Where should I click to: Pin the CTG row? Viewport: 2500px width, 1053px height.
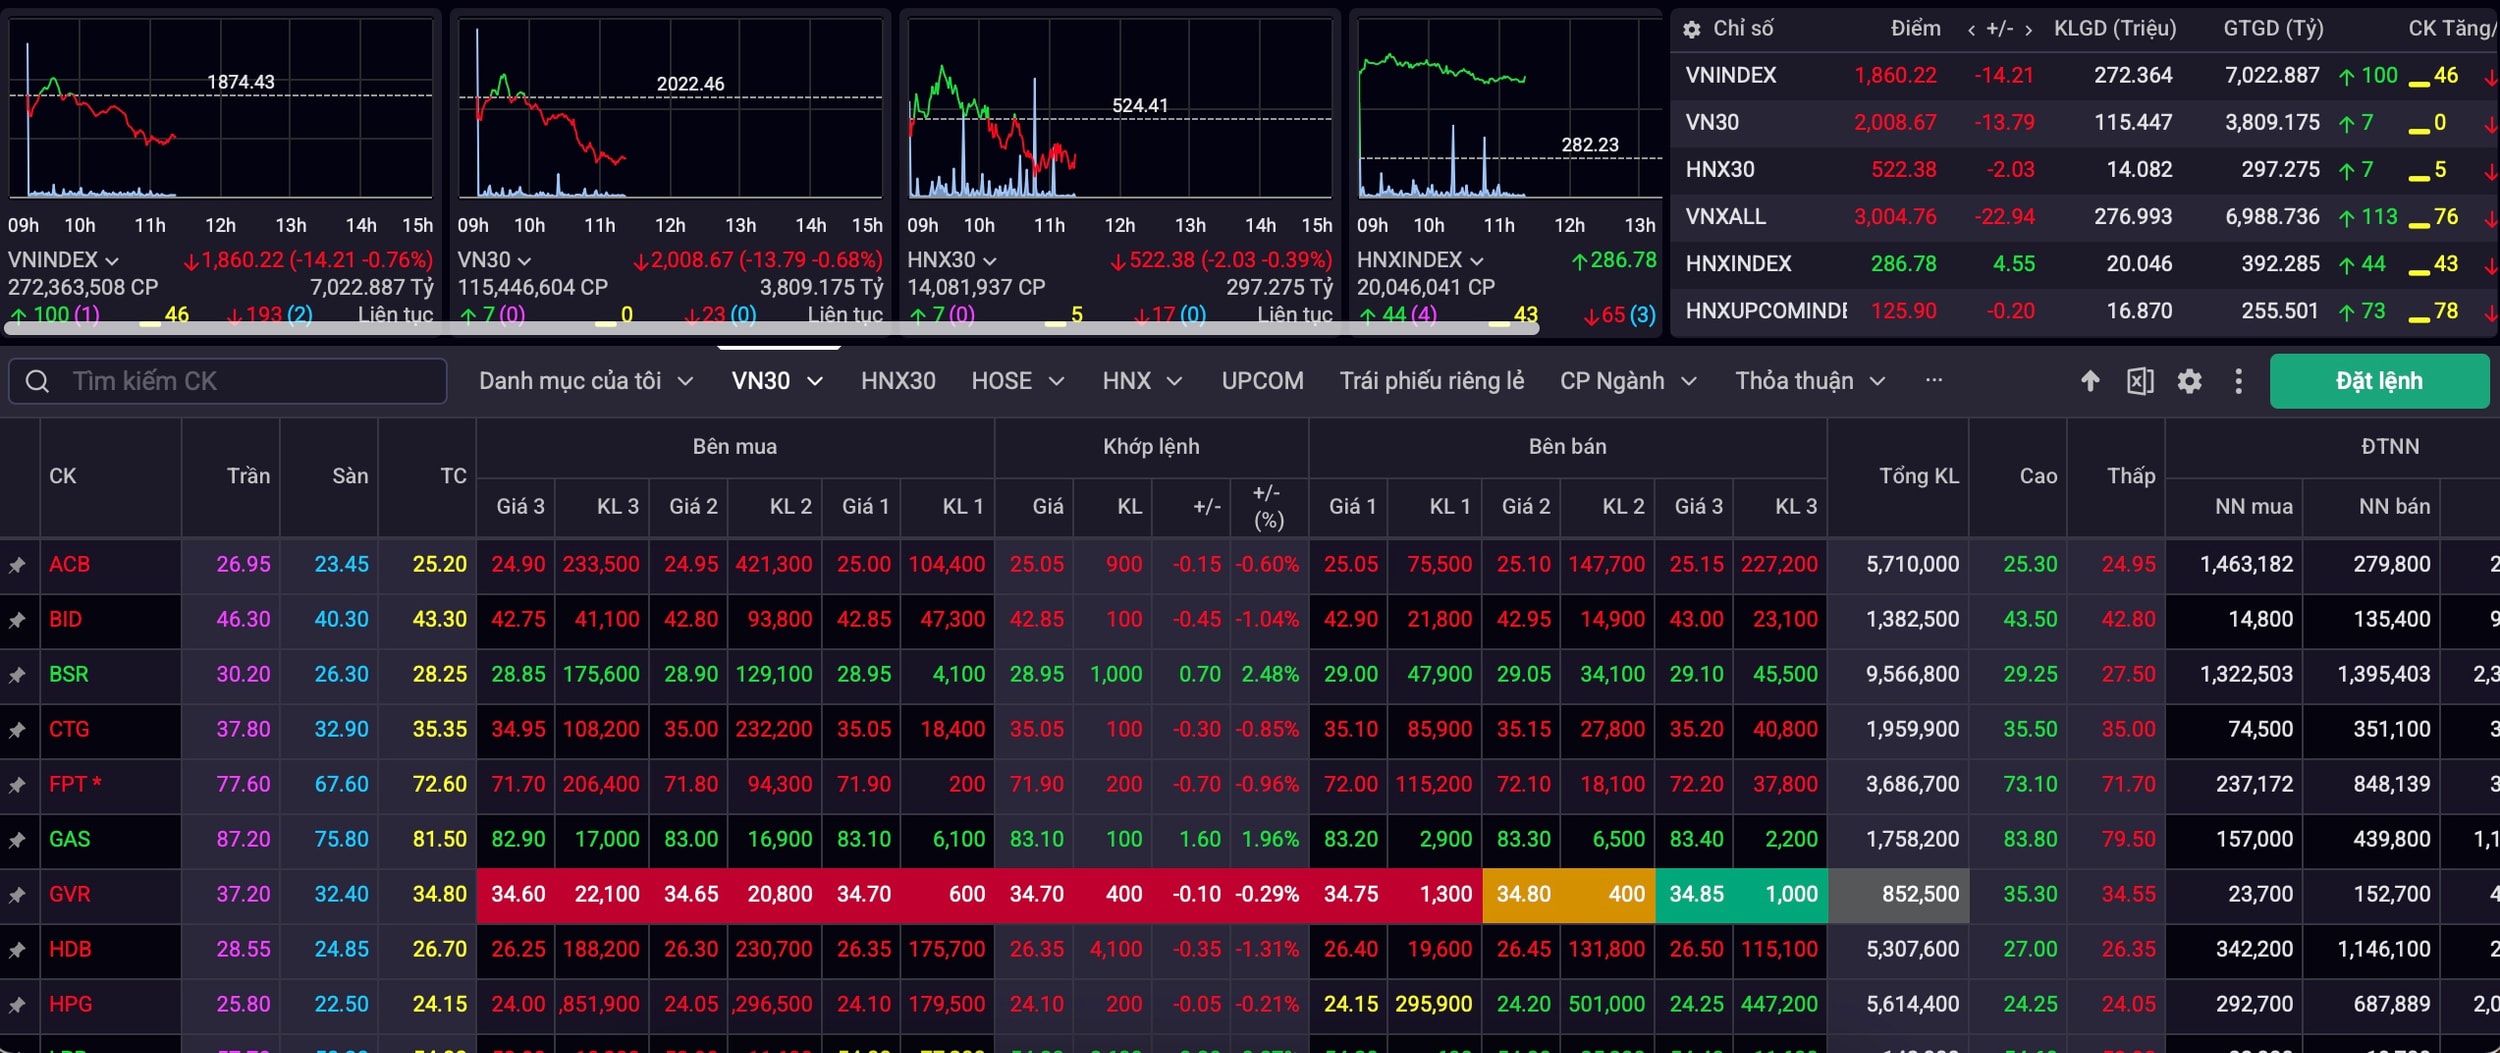tap(17, 730)
